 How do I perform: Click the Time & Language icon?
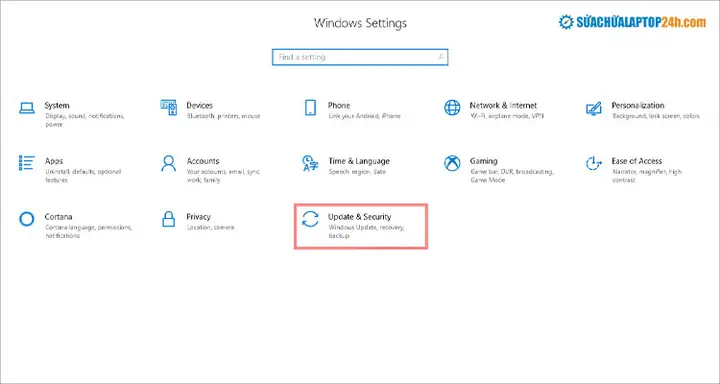point(310,163)
